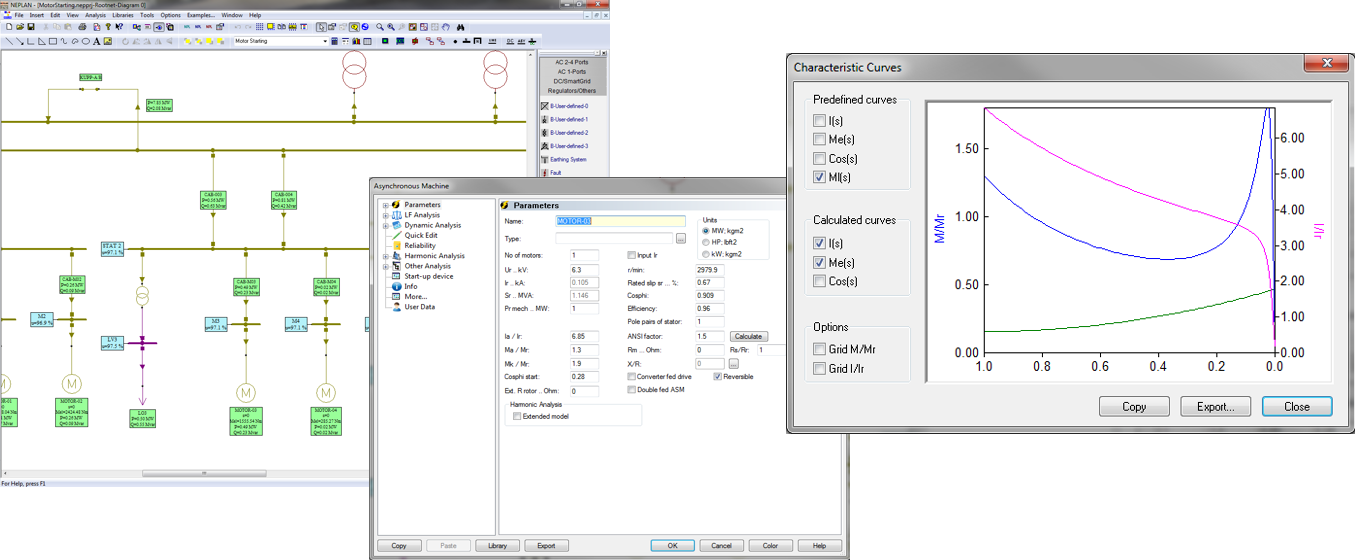Uncheck the Reversible checkbox

718,376
